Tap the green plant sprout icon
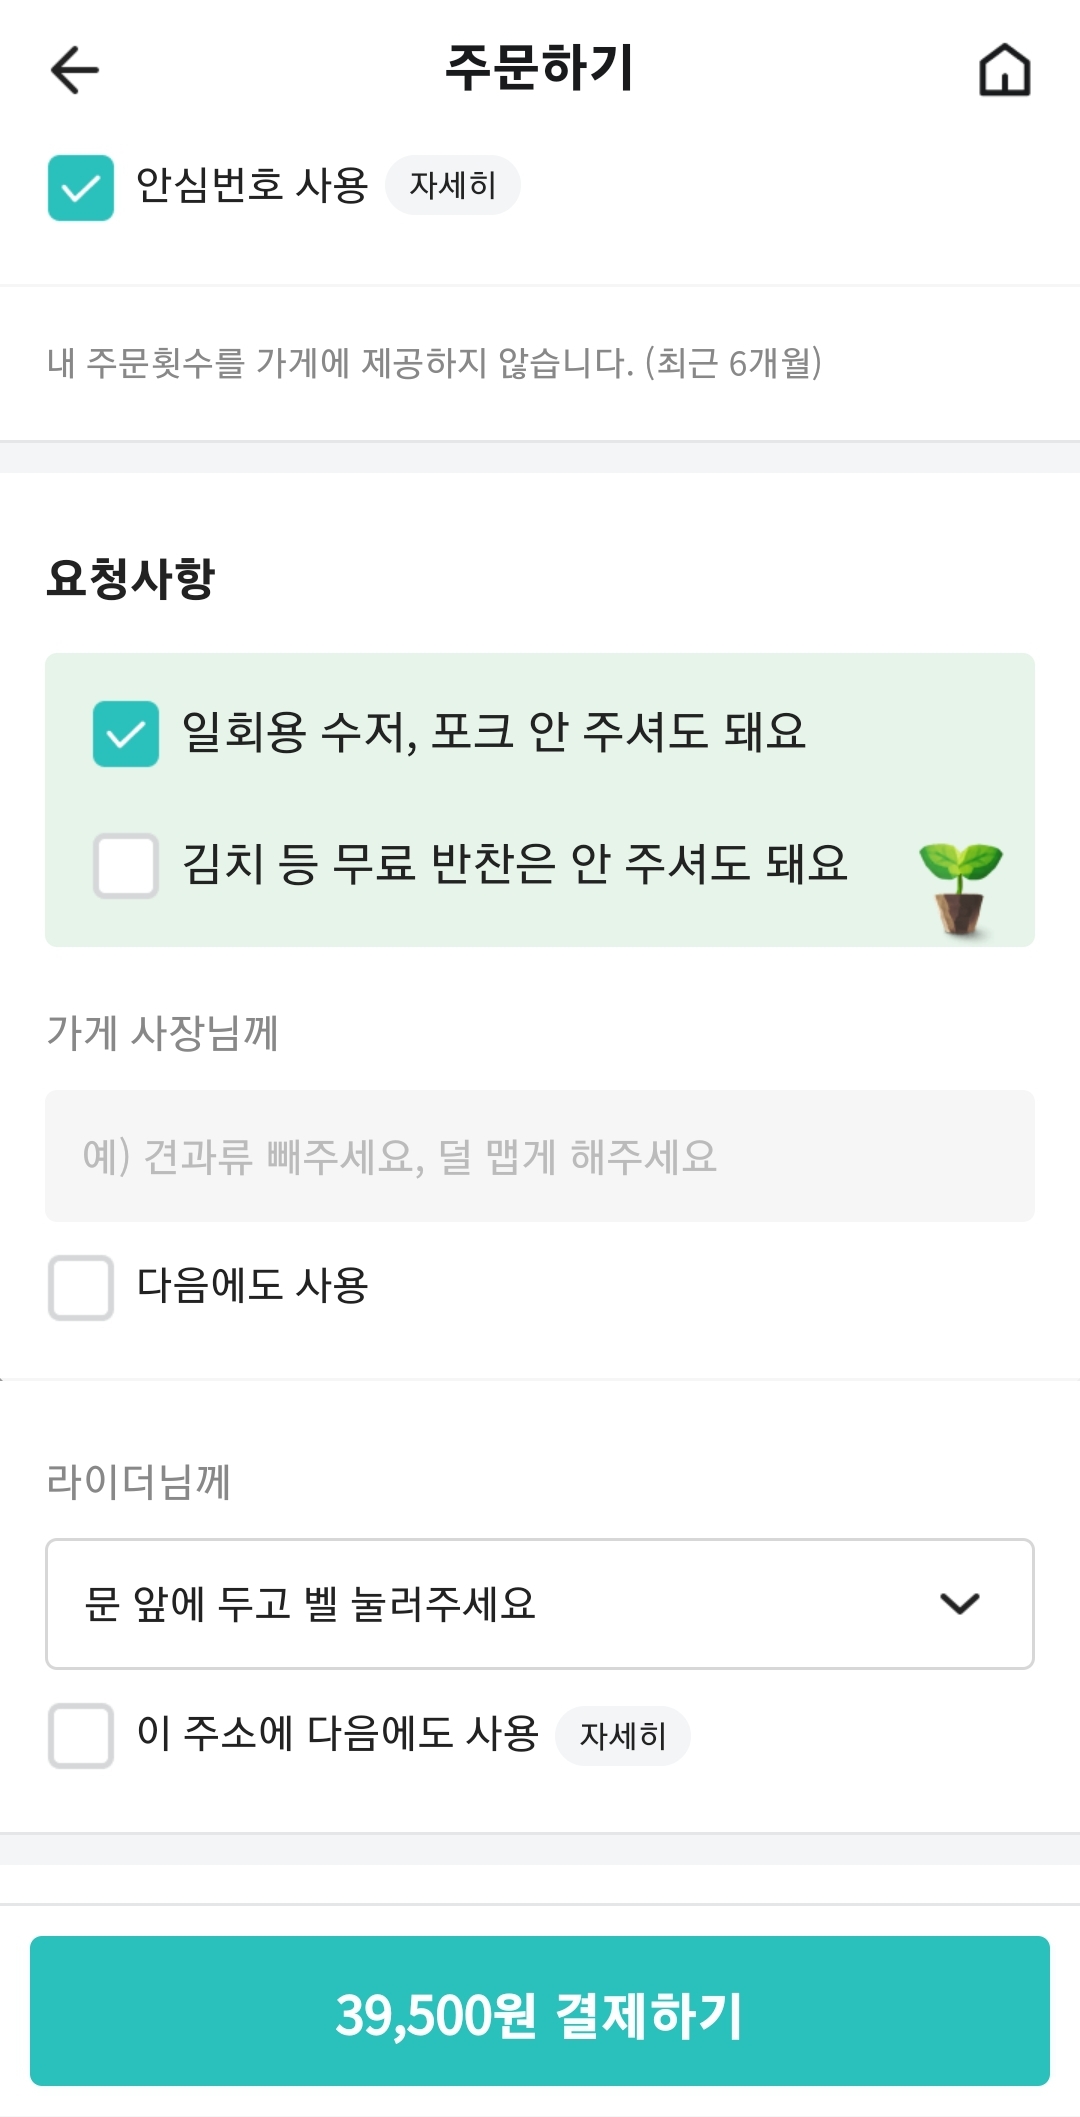This screenshot has width=1080, height=2117. click(960, 887)
